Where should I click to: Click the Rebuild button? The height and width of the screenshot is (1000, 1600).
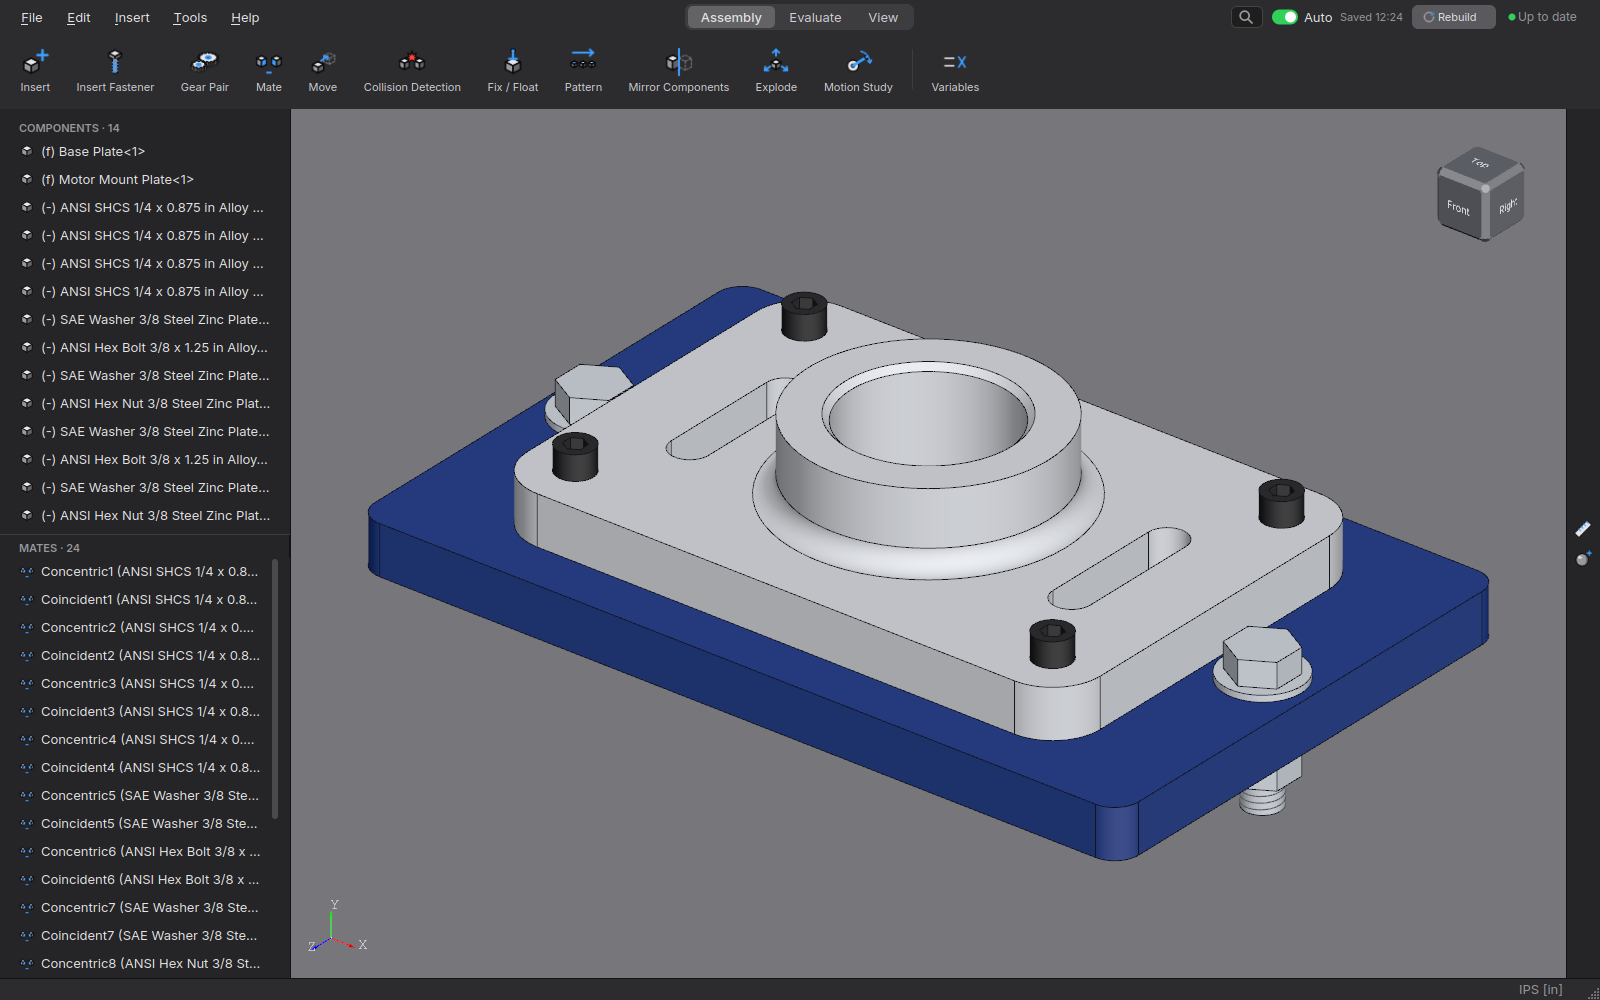(x=1453, y=17)
